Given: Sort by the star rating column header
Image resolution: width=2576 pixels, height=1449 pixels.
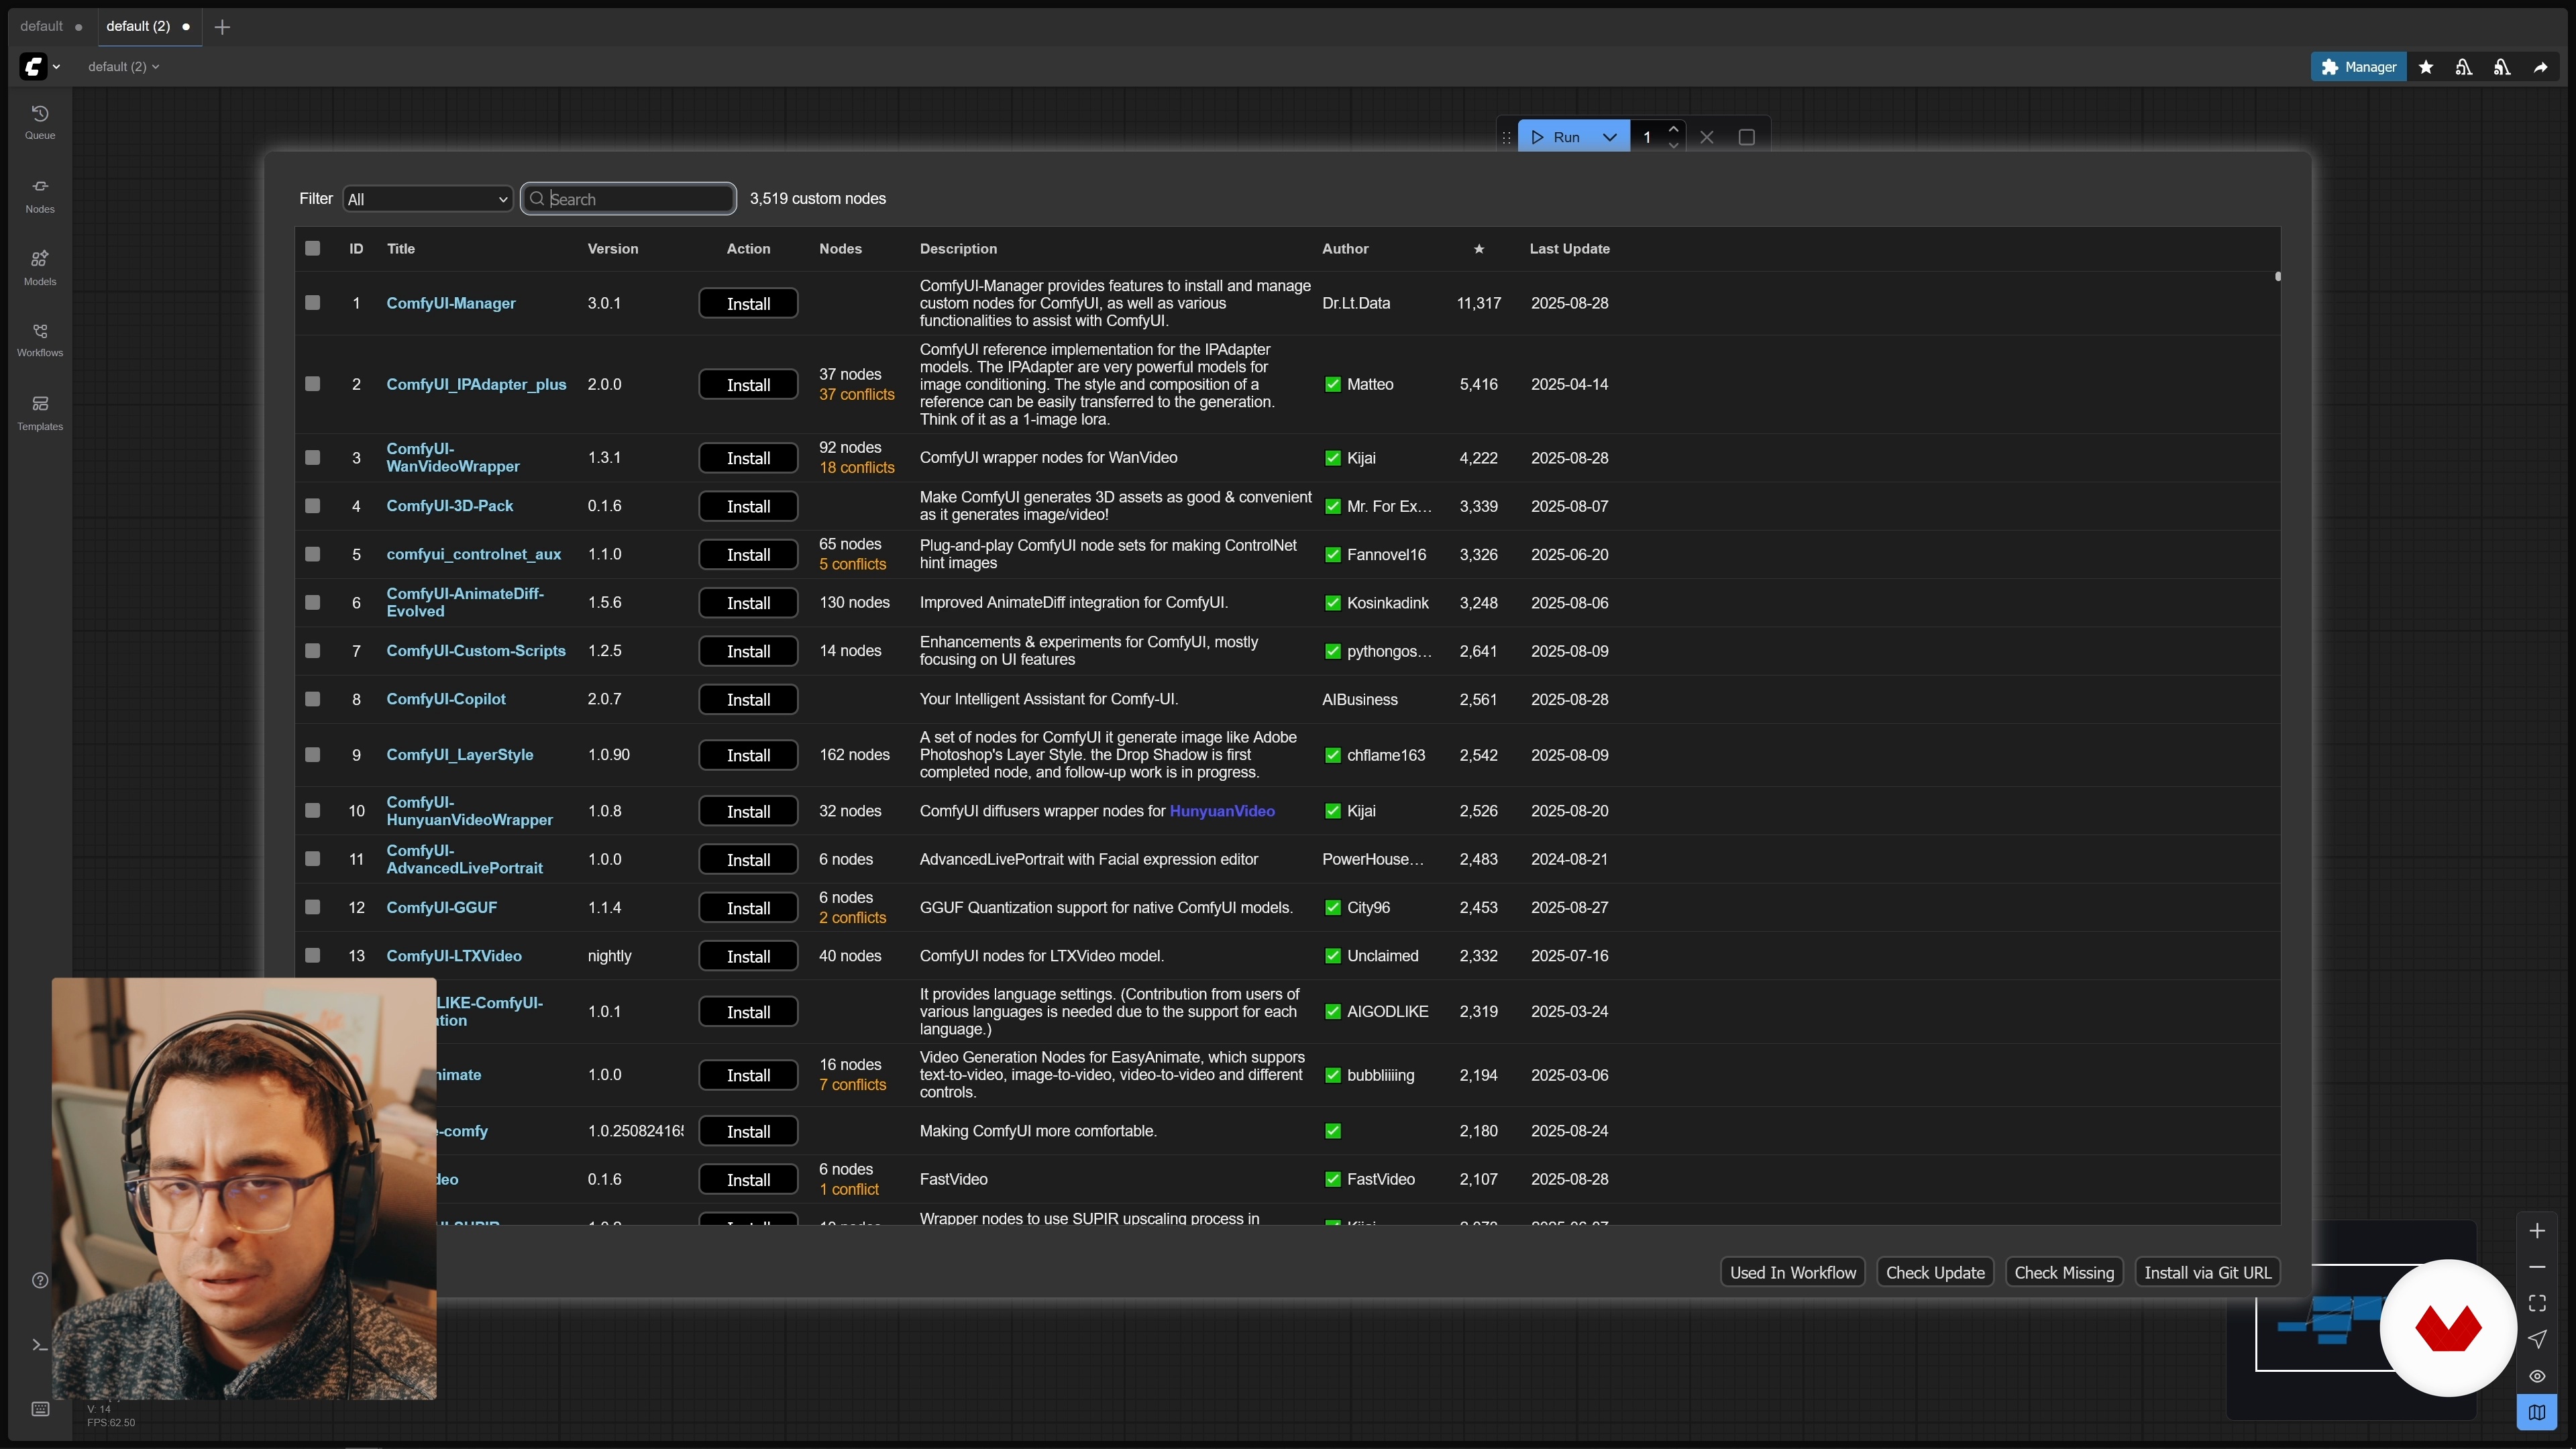Looking at the screenshot, I should (x=1479, y=249).
